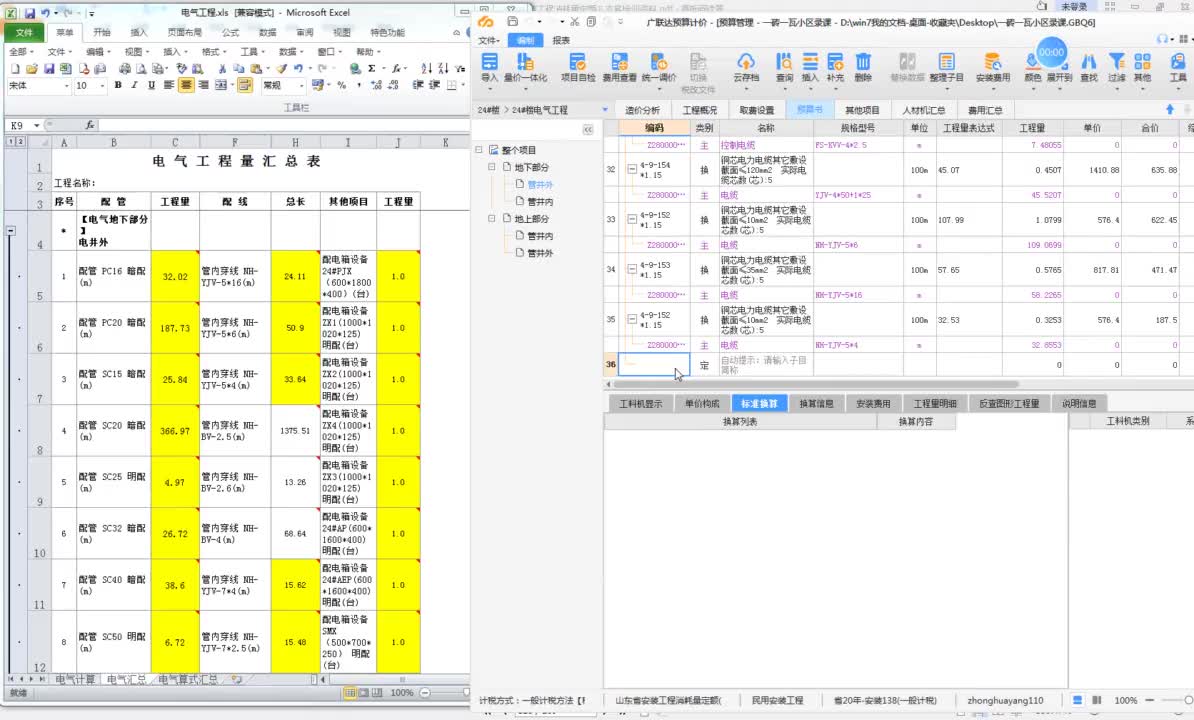Open 查询 query tool in GBQ

coord(784,62)
